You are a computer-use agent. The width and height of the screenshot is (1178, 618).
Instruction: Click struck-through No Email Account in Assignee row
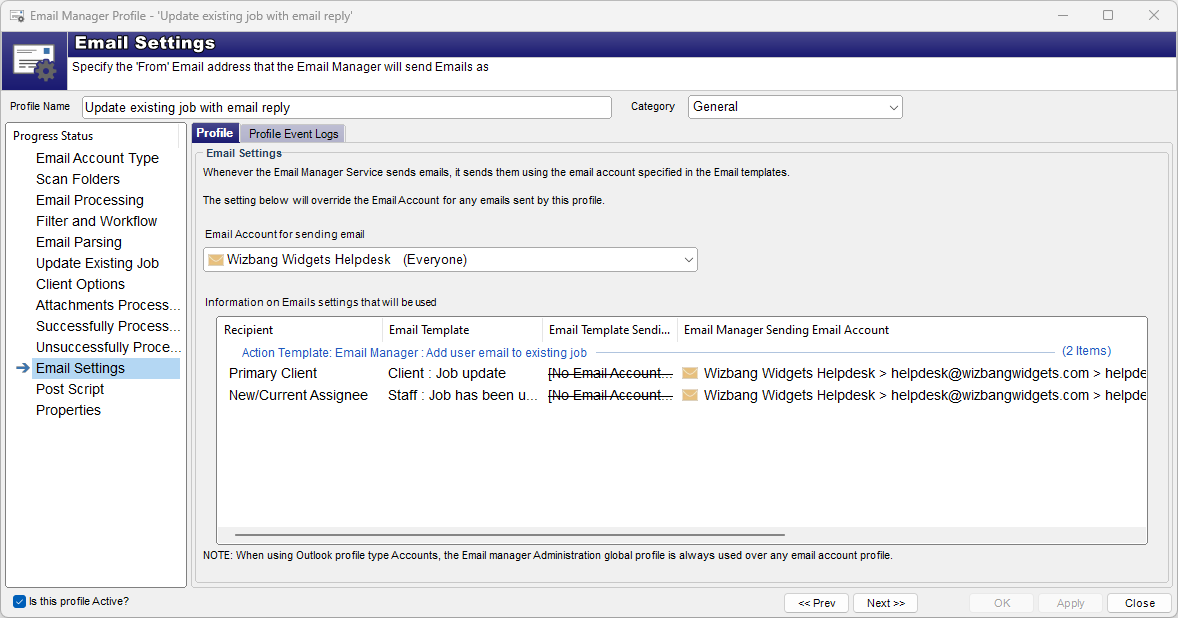(610, 395)
